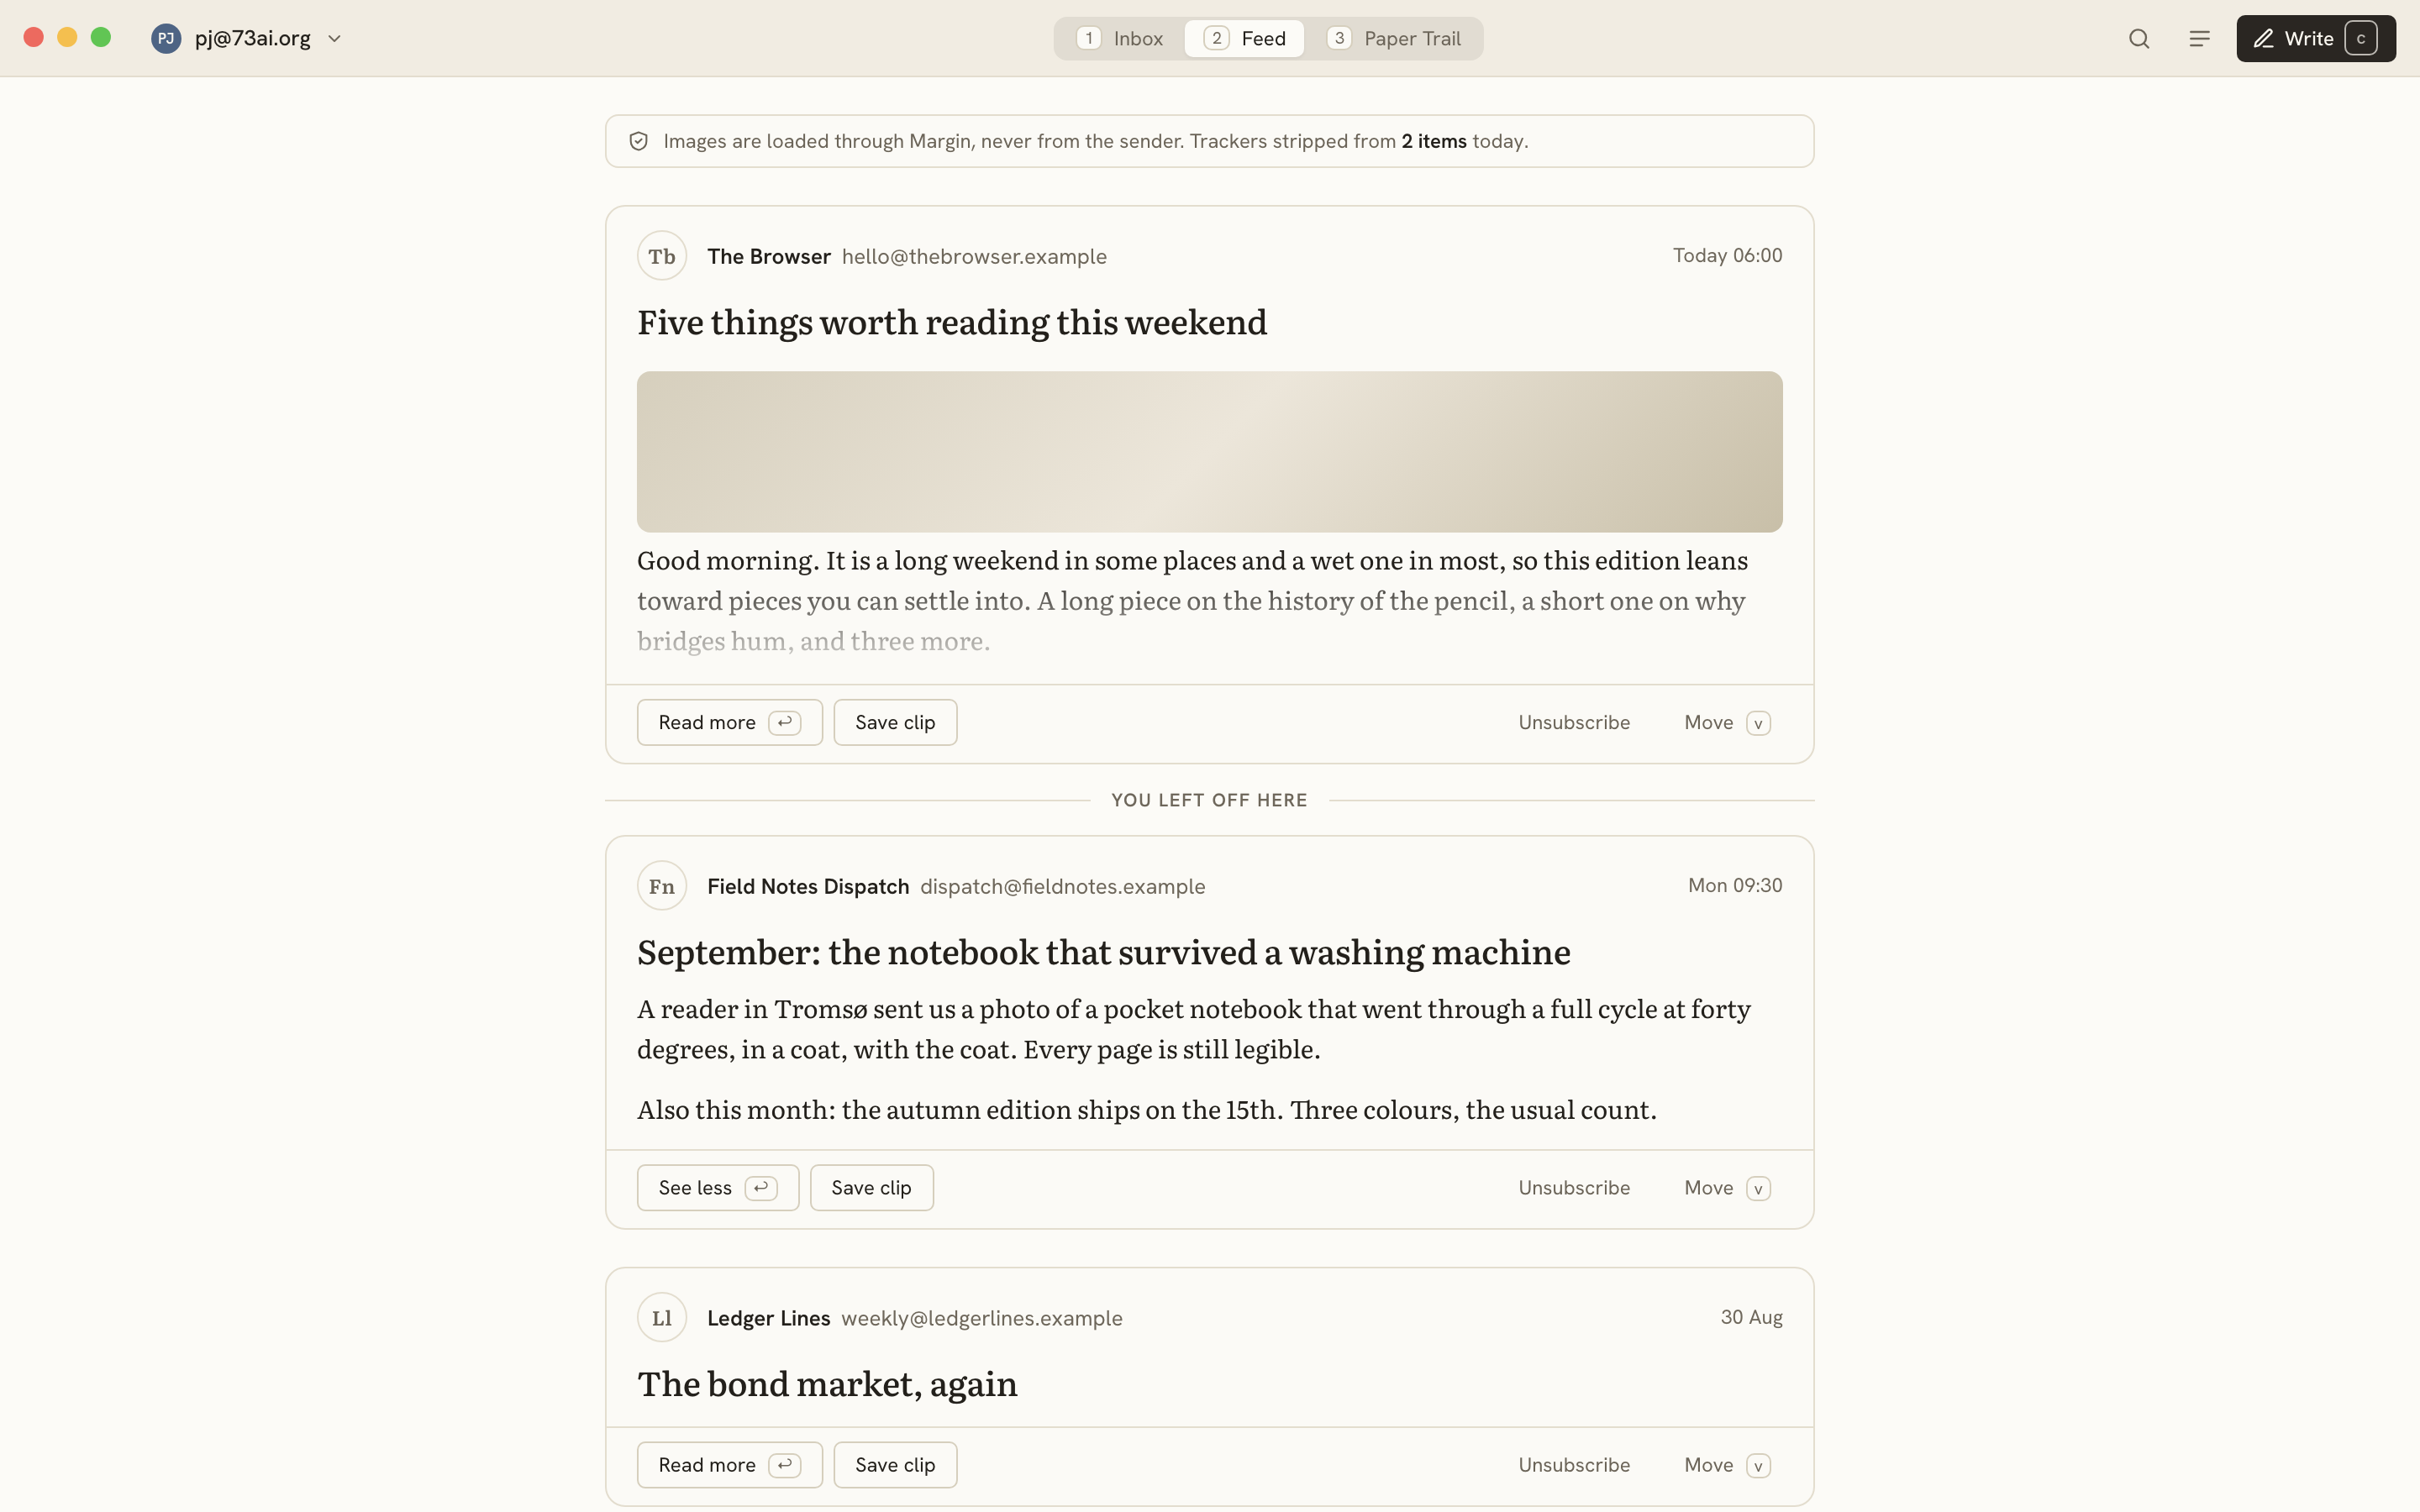Screen dimensions: 2420x1512
Task: Expand the pj@73ai.org account dropdown chevron
Action: (x=335, y=39)
